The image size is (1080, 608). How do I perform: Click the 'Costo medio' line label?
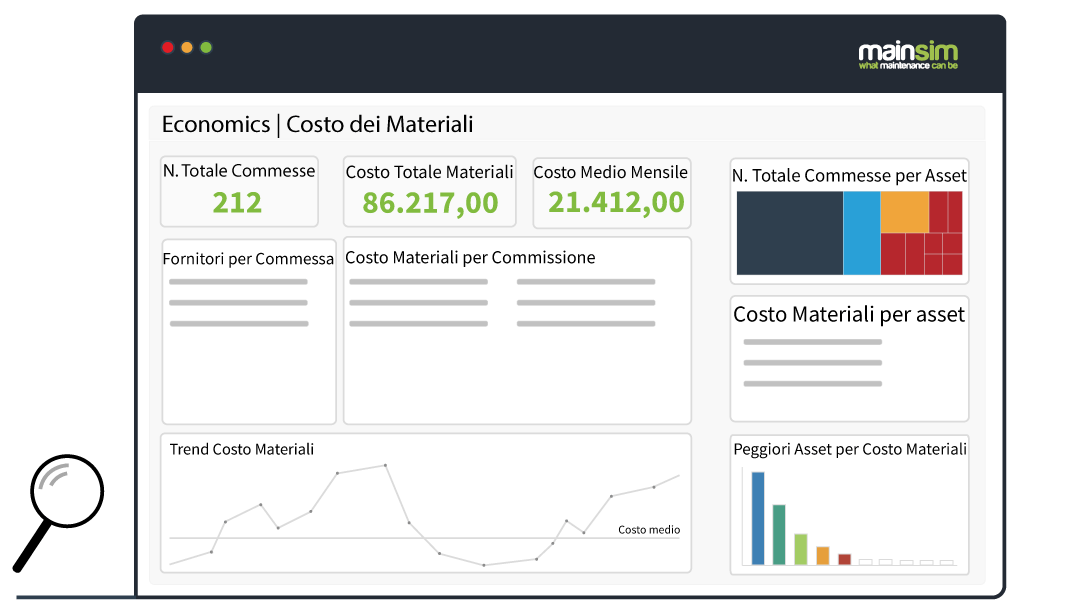649,530
